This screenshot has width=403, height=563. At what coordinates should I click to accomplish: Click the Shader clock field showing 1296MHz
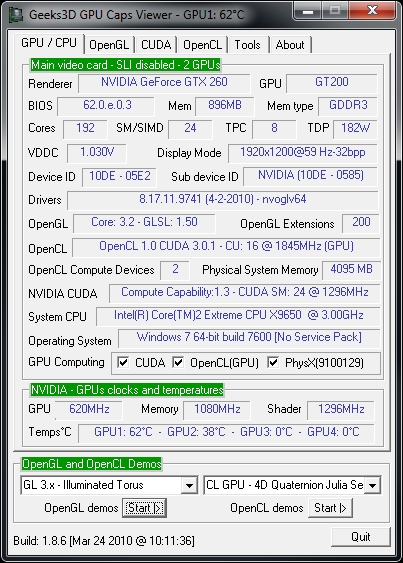341,410
